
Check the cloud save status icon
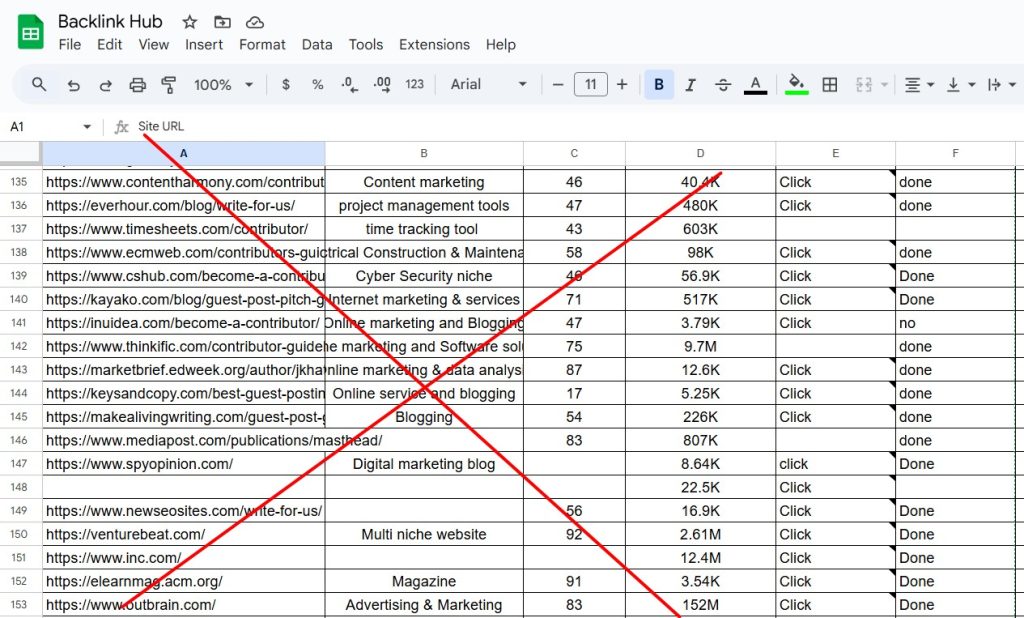point(255,22)
